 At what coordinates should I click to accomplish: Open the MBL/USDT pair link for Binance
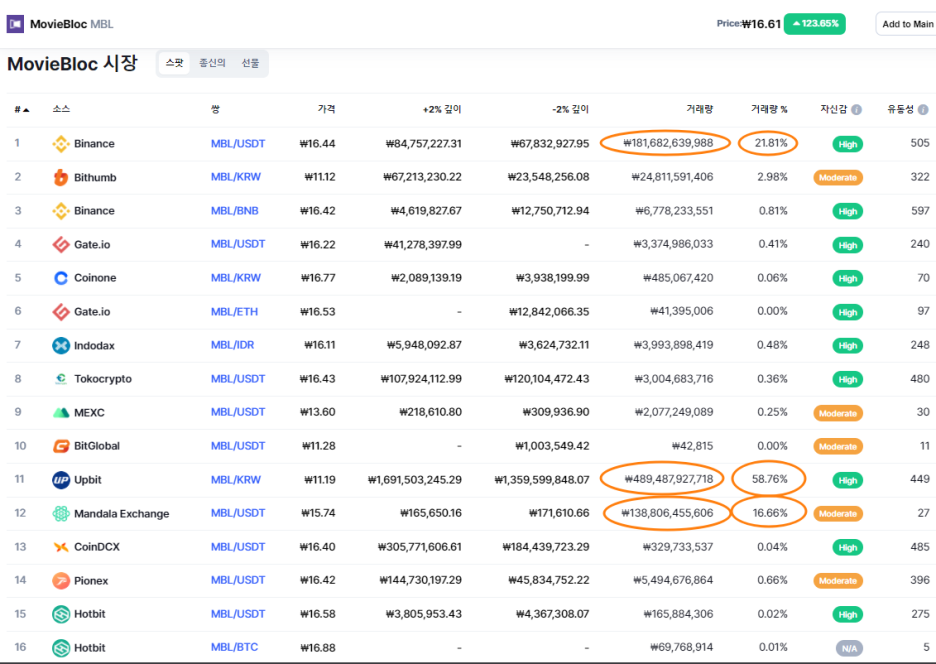238,143
